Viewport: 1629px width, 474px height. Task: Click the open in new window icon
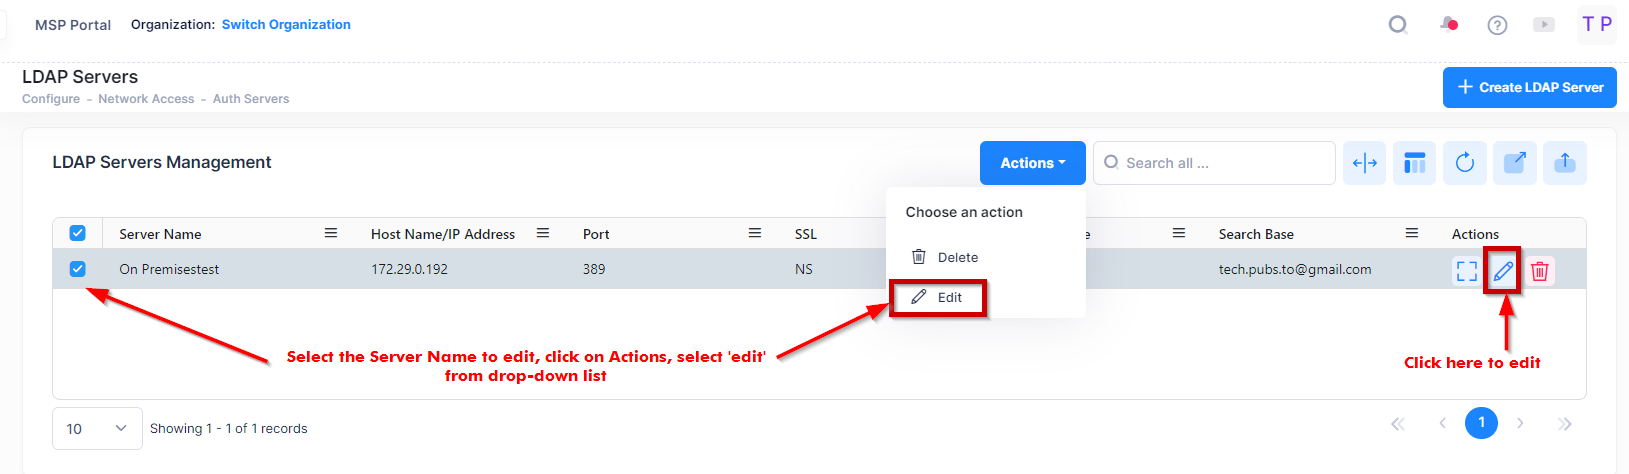pyautogui.click(x=1515, y=163)
